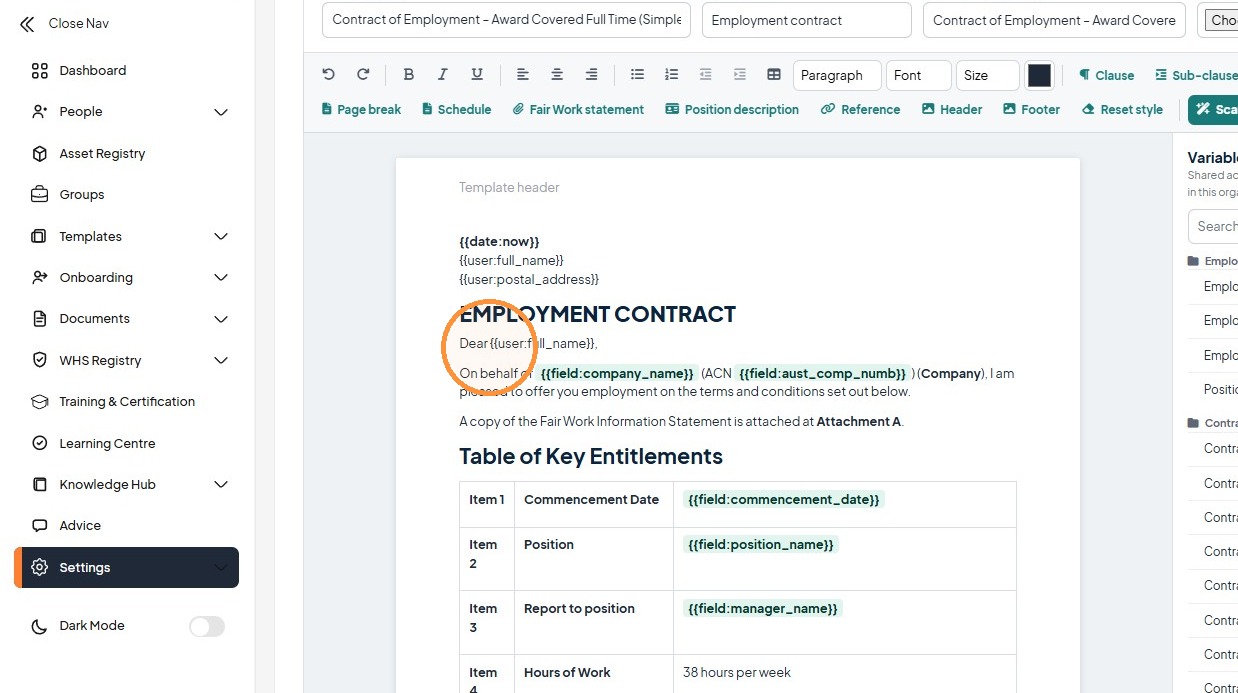Viewport: 1238px width, 693px height.
Task: Click the People person icon
Action: pyautogui.click(x=40, y=112)
